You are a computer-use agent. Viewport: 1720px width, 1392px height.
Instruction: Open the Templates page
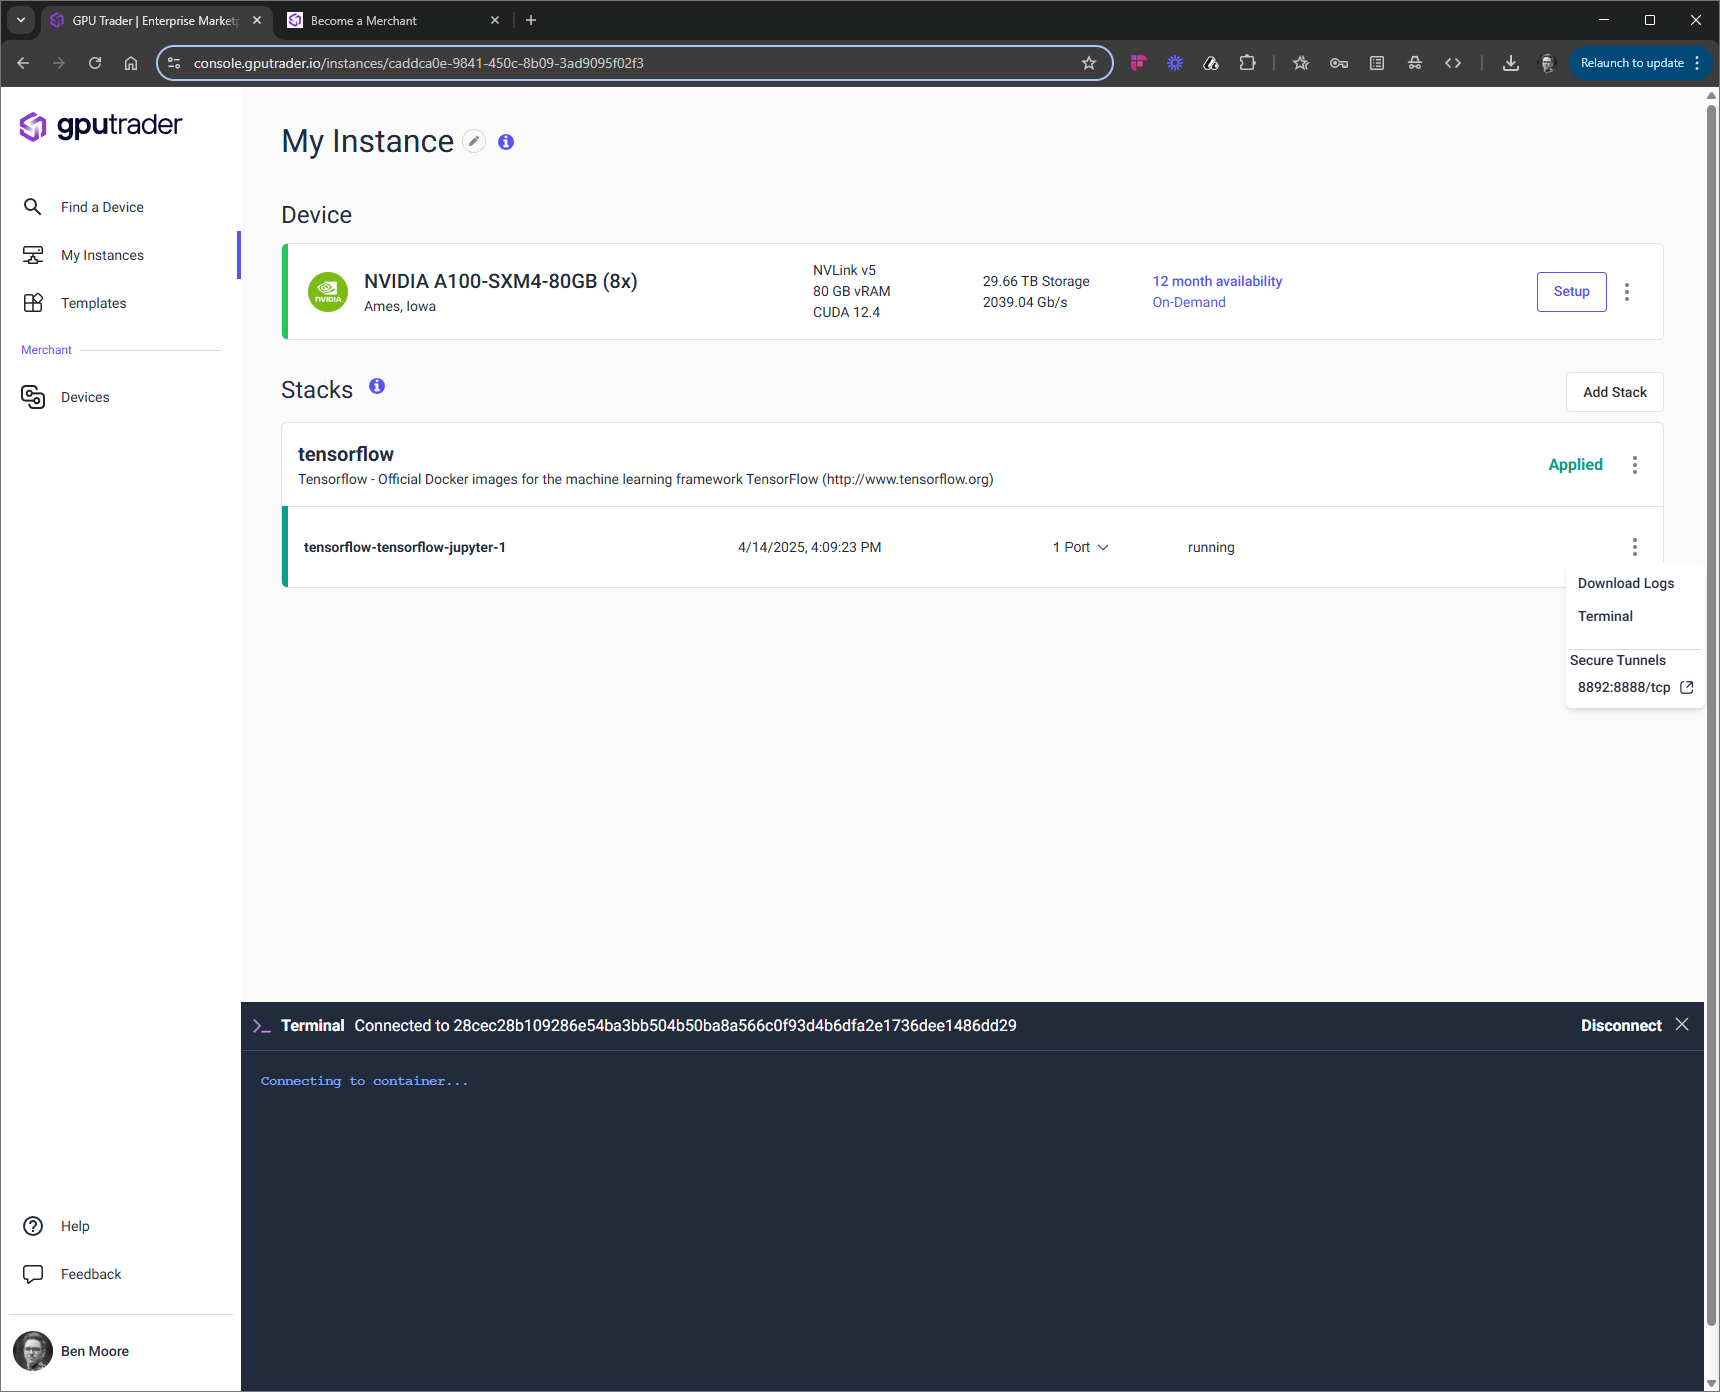(x=93, y=303)
